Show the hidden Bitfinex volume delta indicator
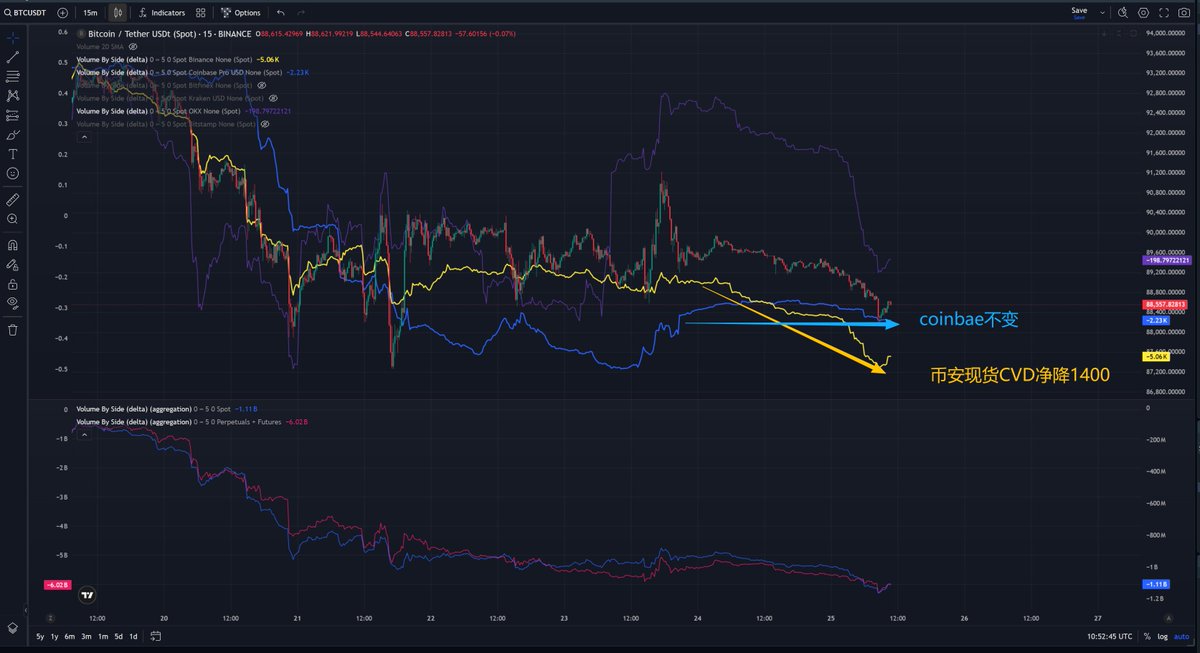The width and height of the screenshot is (1200, 653). (262, 85)
